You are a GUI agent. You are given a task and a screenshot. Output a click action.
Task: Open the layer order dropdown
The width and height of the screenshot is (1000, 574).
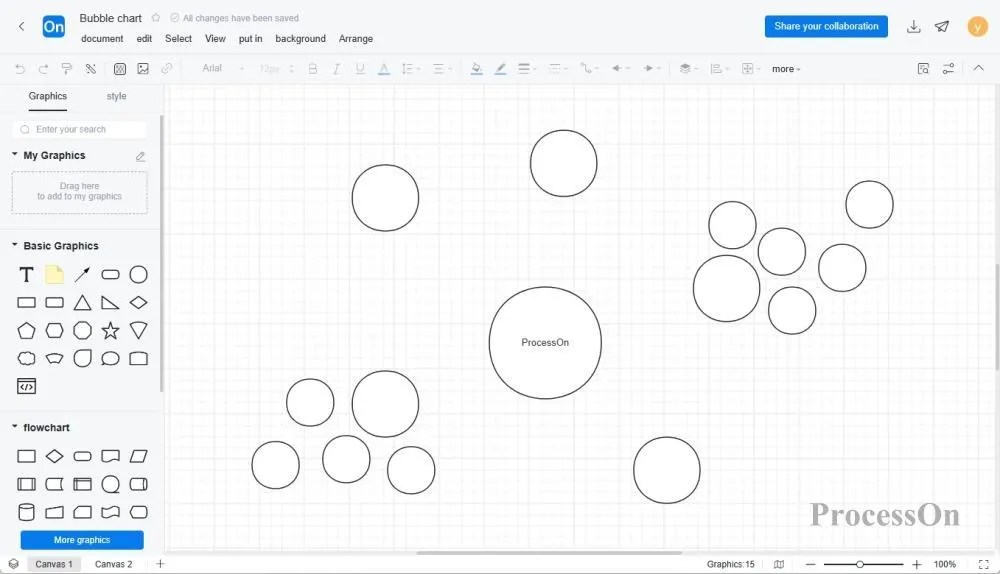[688, 69]
